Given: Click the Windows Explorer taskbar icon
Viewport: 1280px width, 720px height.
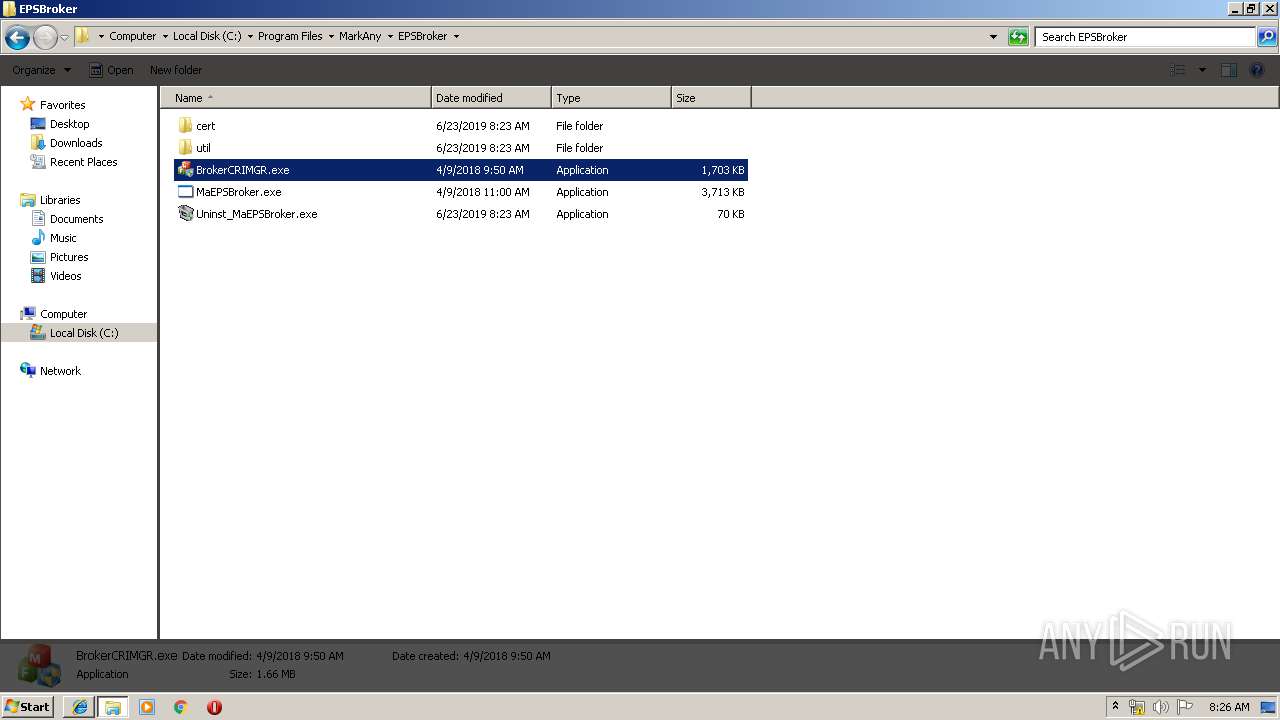Looking at the screenshot, I should point(113,707).
